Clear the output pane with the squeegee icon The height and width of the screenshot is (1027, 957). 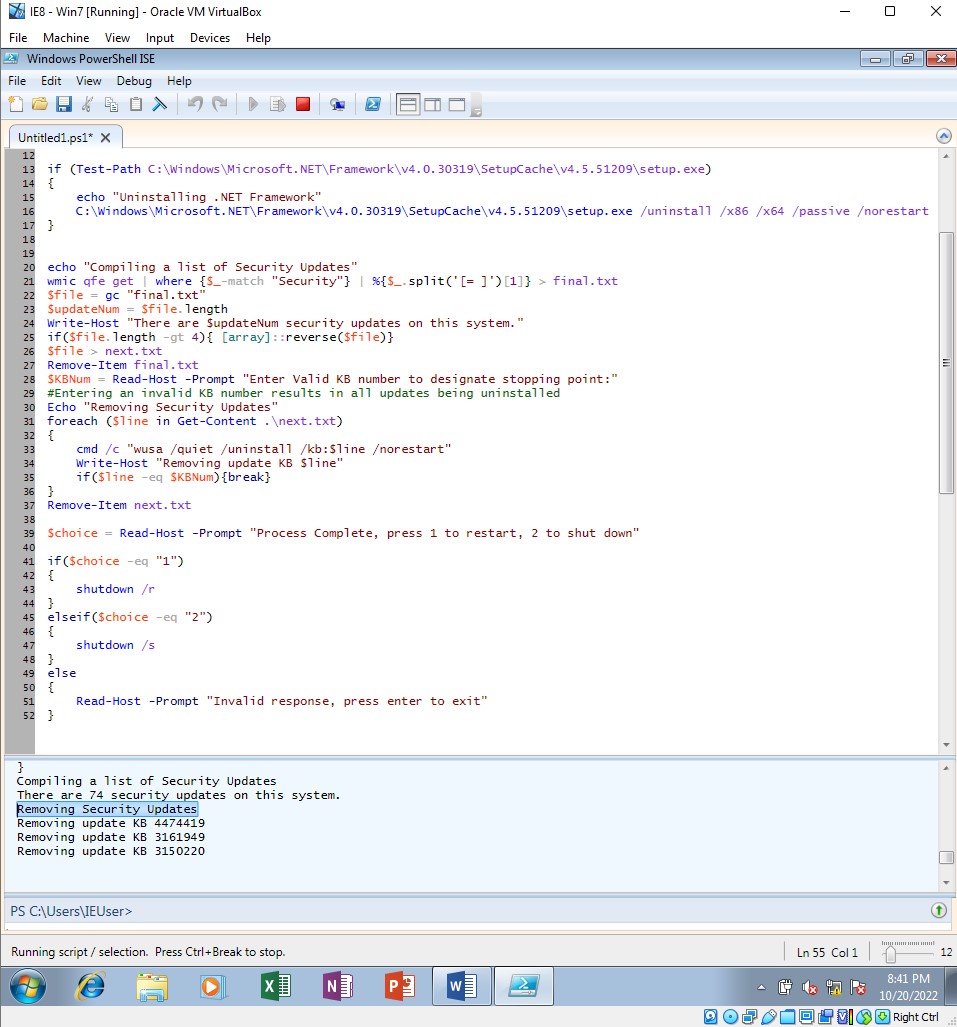[159, 104]
